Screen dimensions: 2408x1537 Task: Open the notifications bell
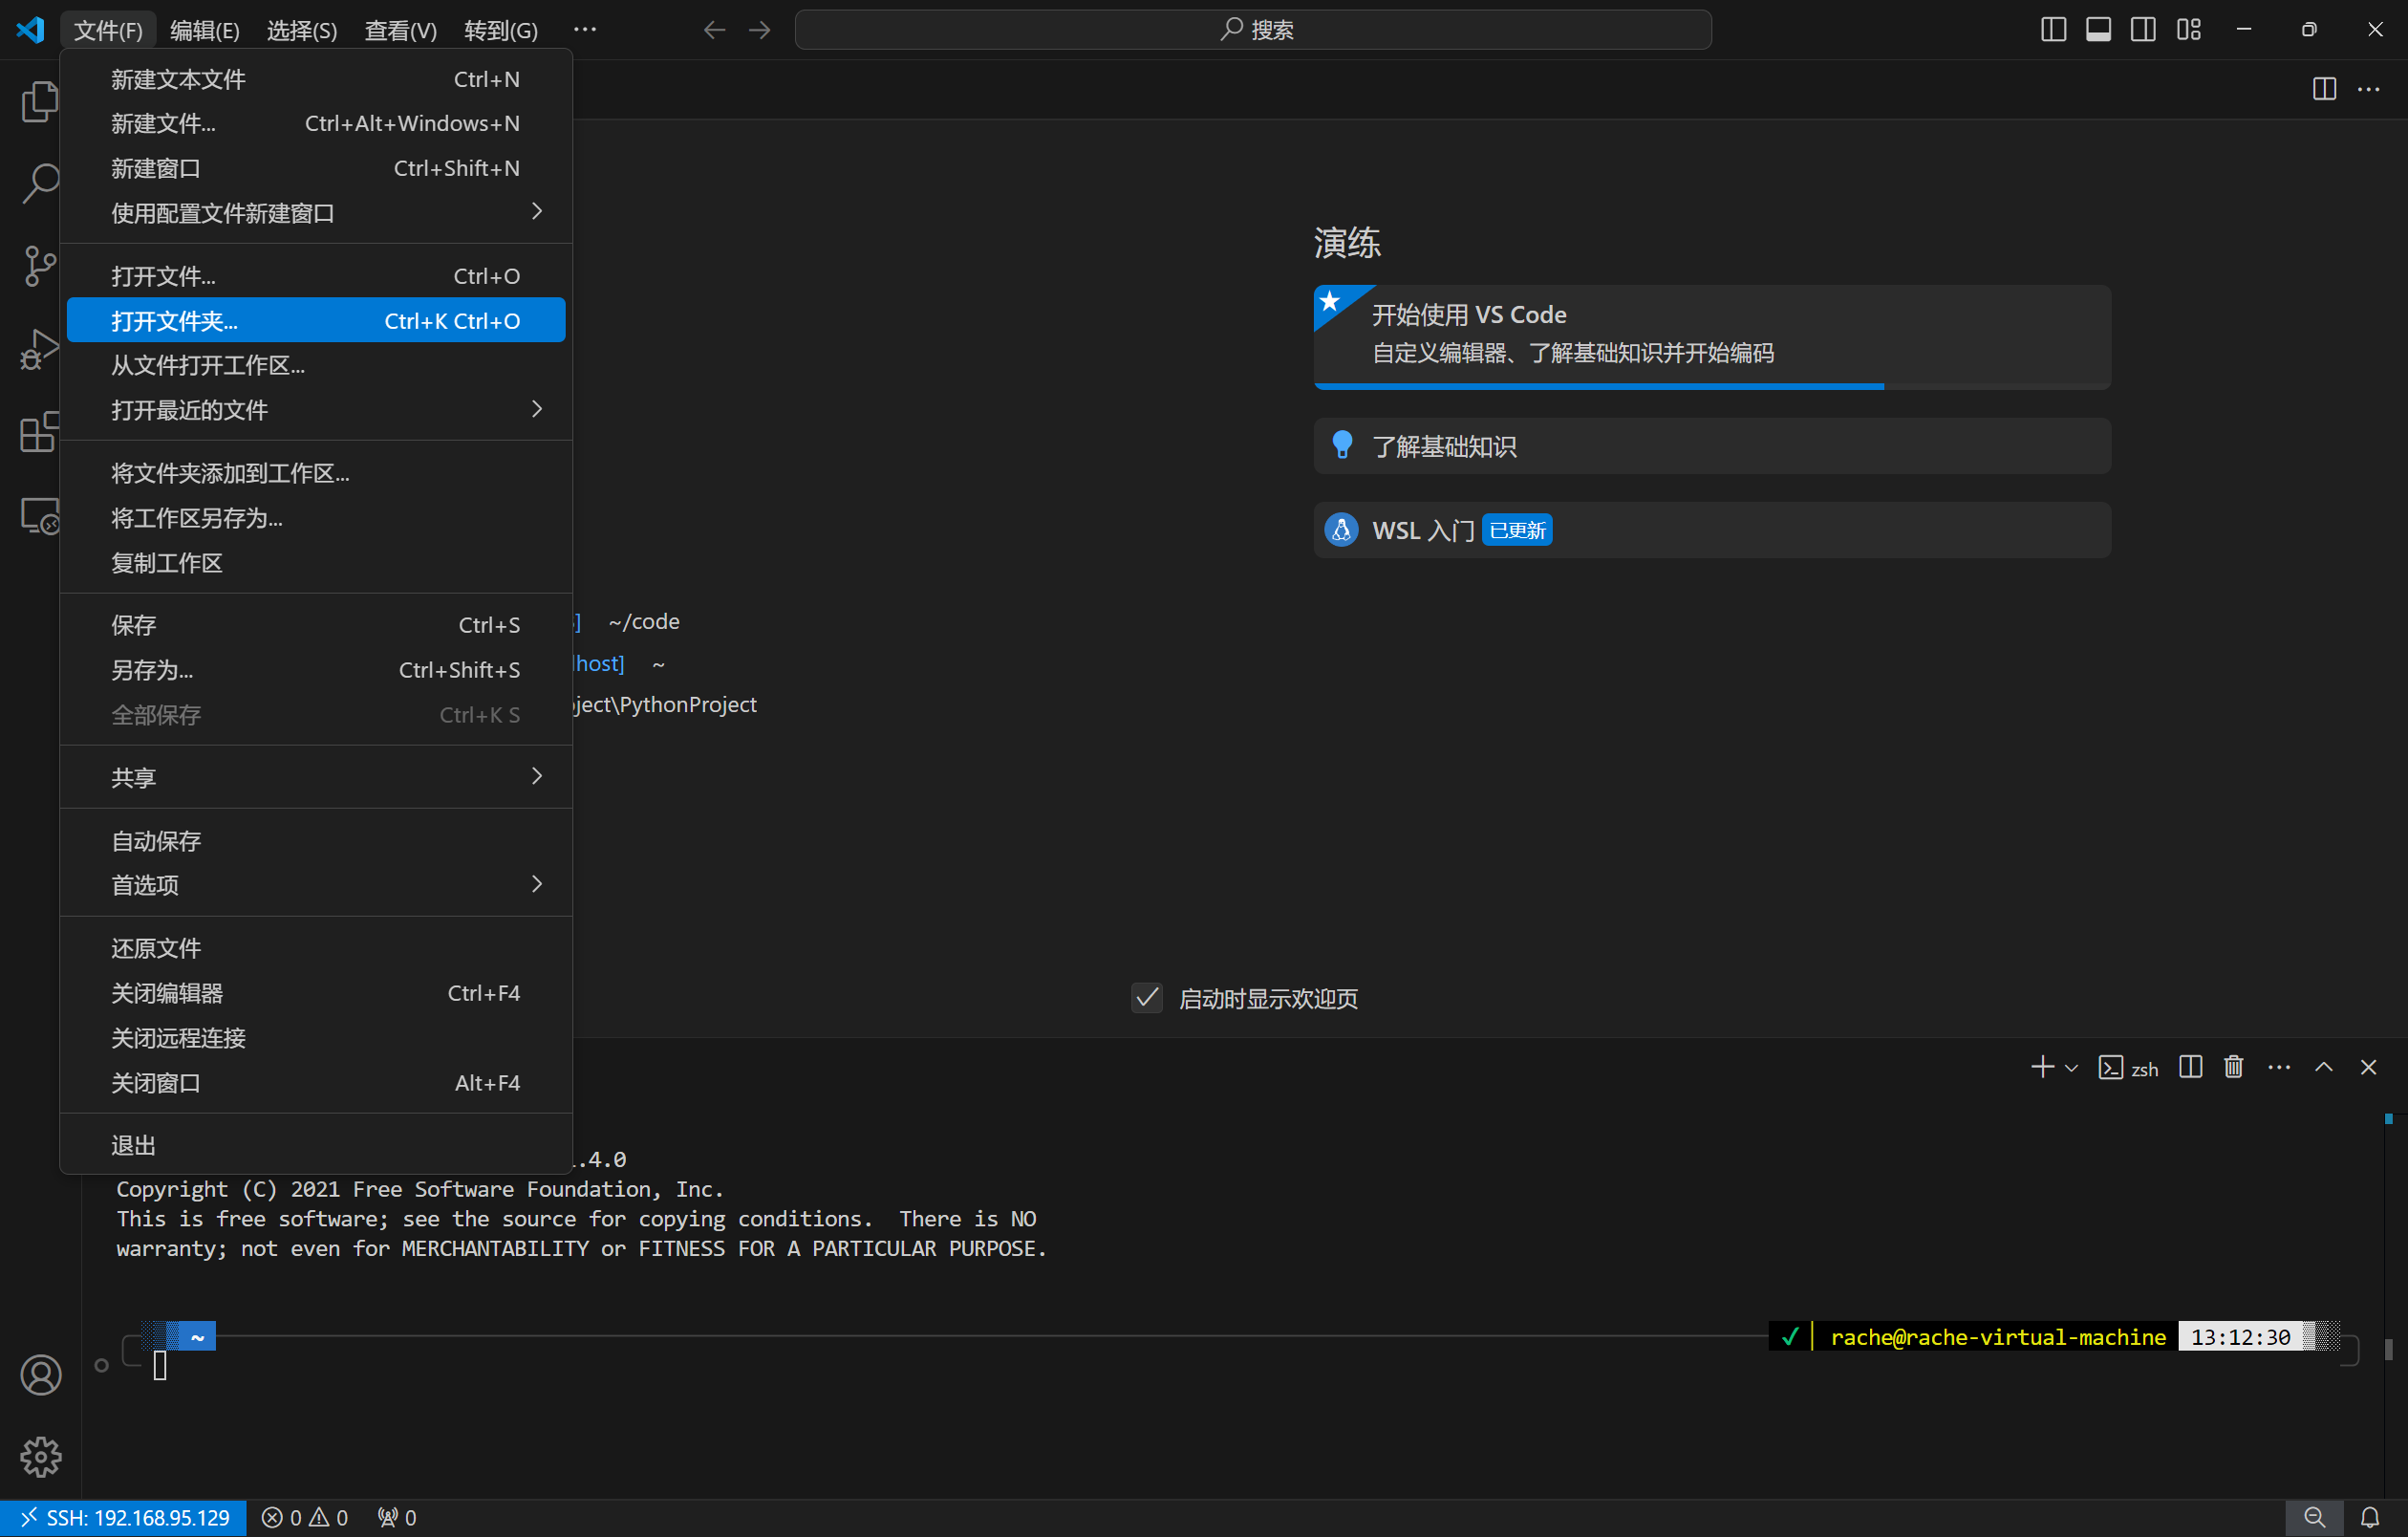pyautogui.click(x=2370, y=1518)
